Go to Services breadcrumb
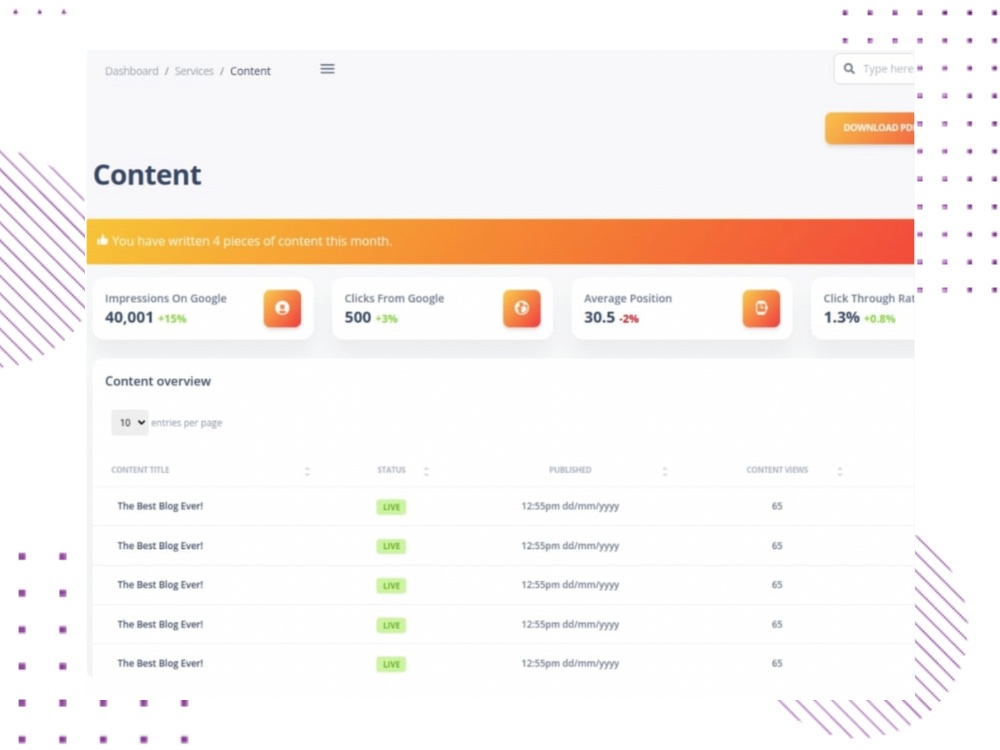1000x750 pixels. (194, 71)
